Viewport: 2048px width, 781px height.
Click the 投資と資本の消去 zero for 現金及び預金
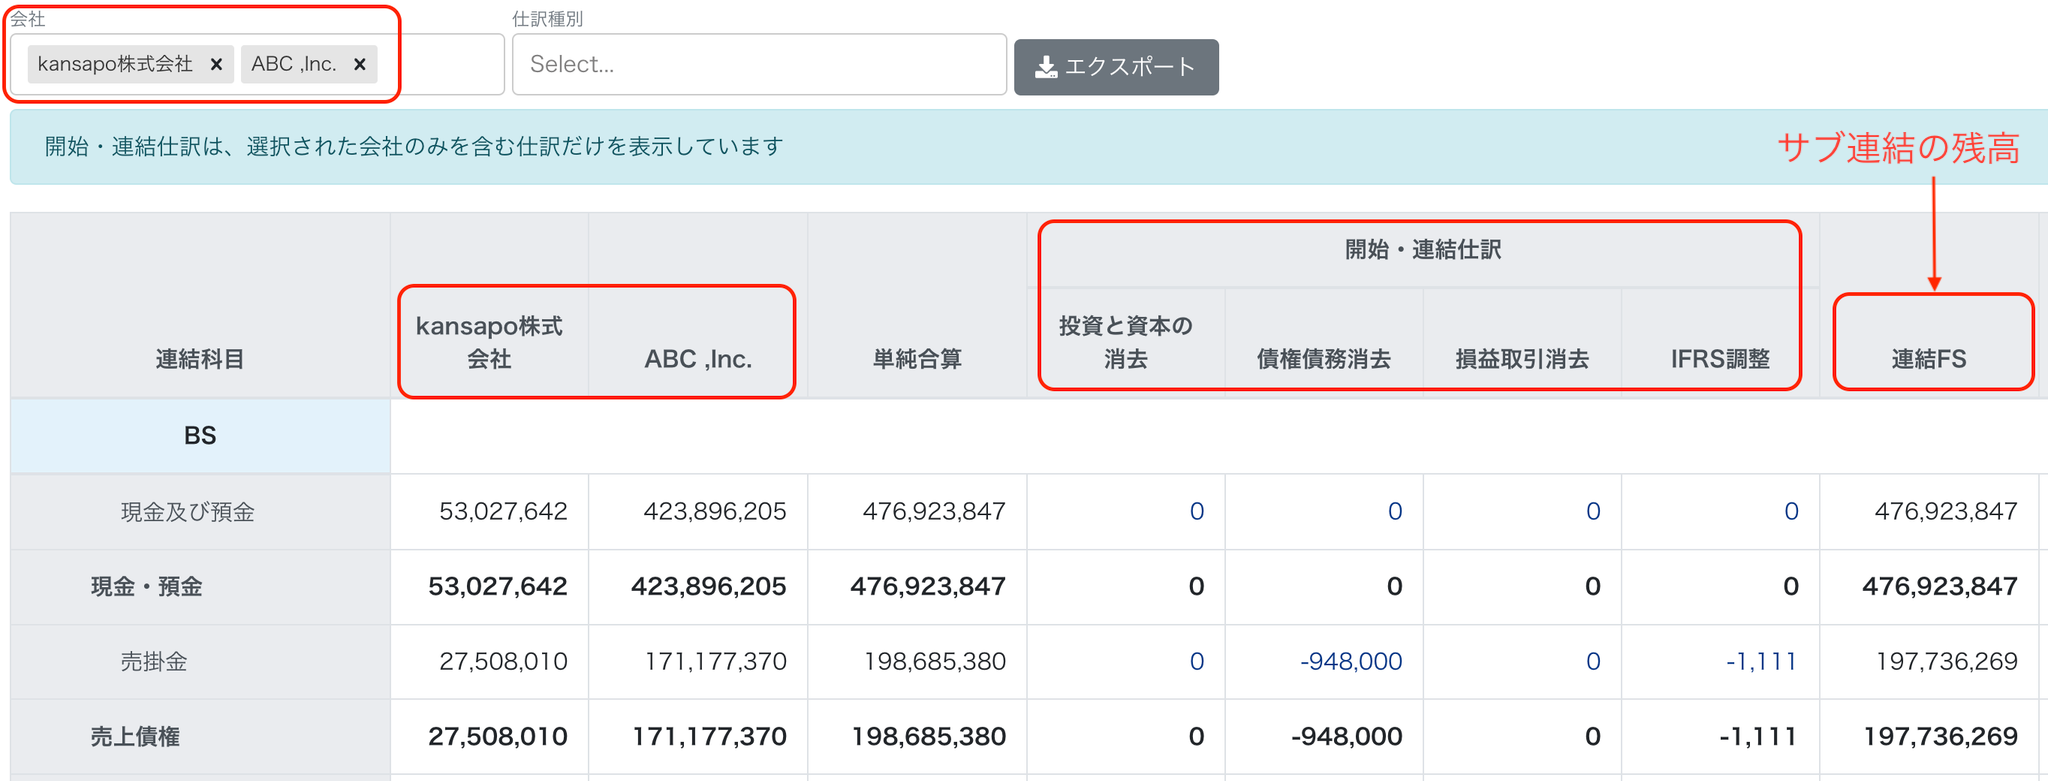point(1196,512)
